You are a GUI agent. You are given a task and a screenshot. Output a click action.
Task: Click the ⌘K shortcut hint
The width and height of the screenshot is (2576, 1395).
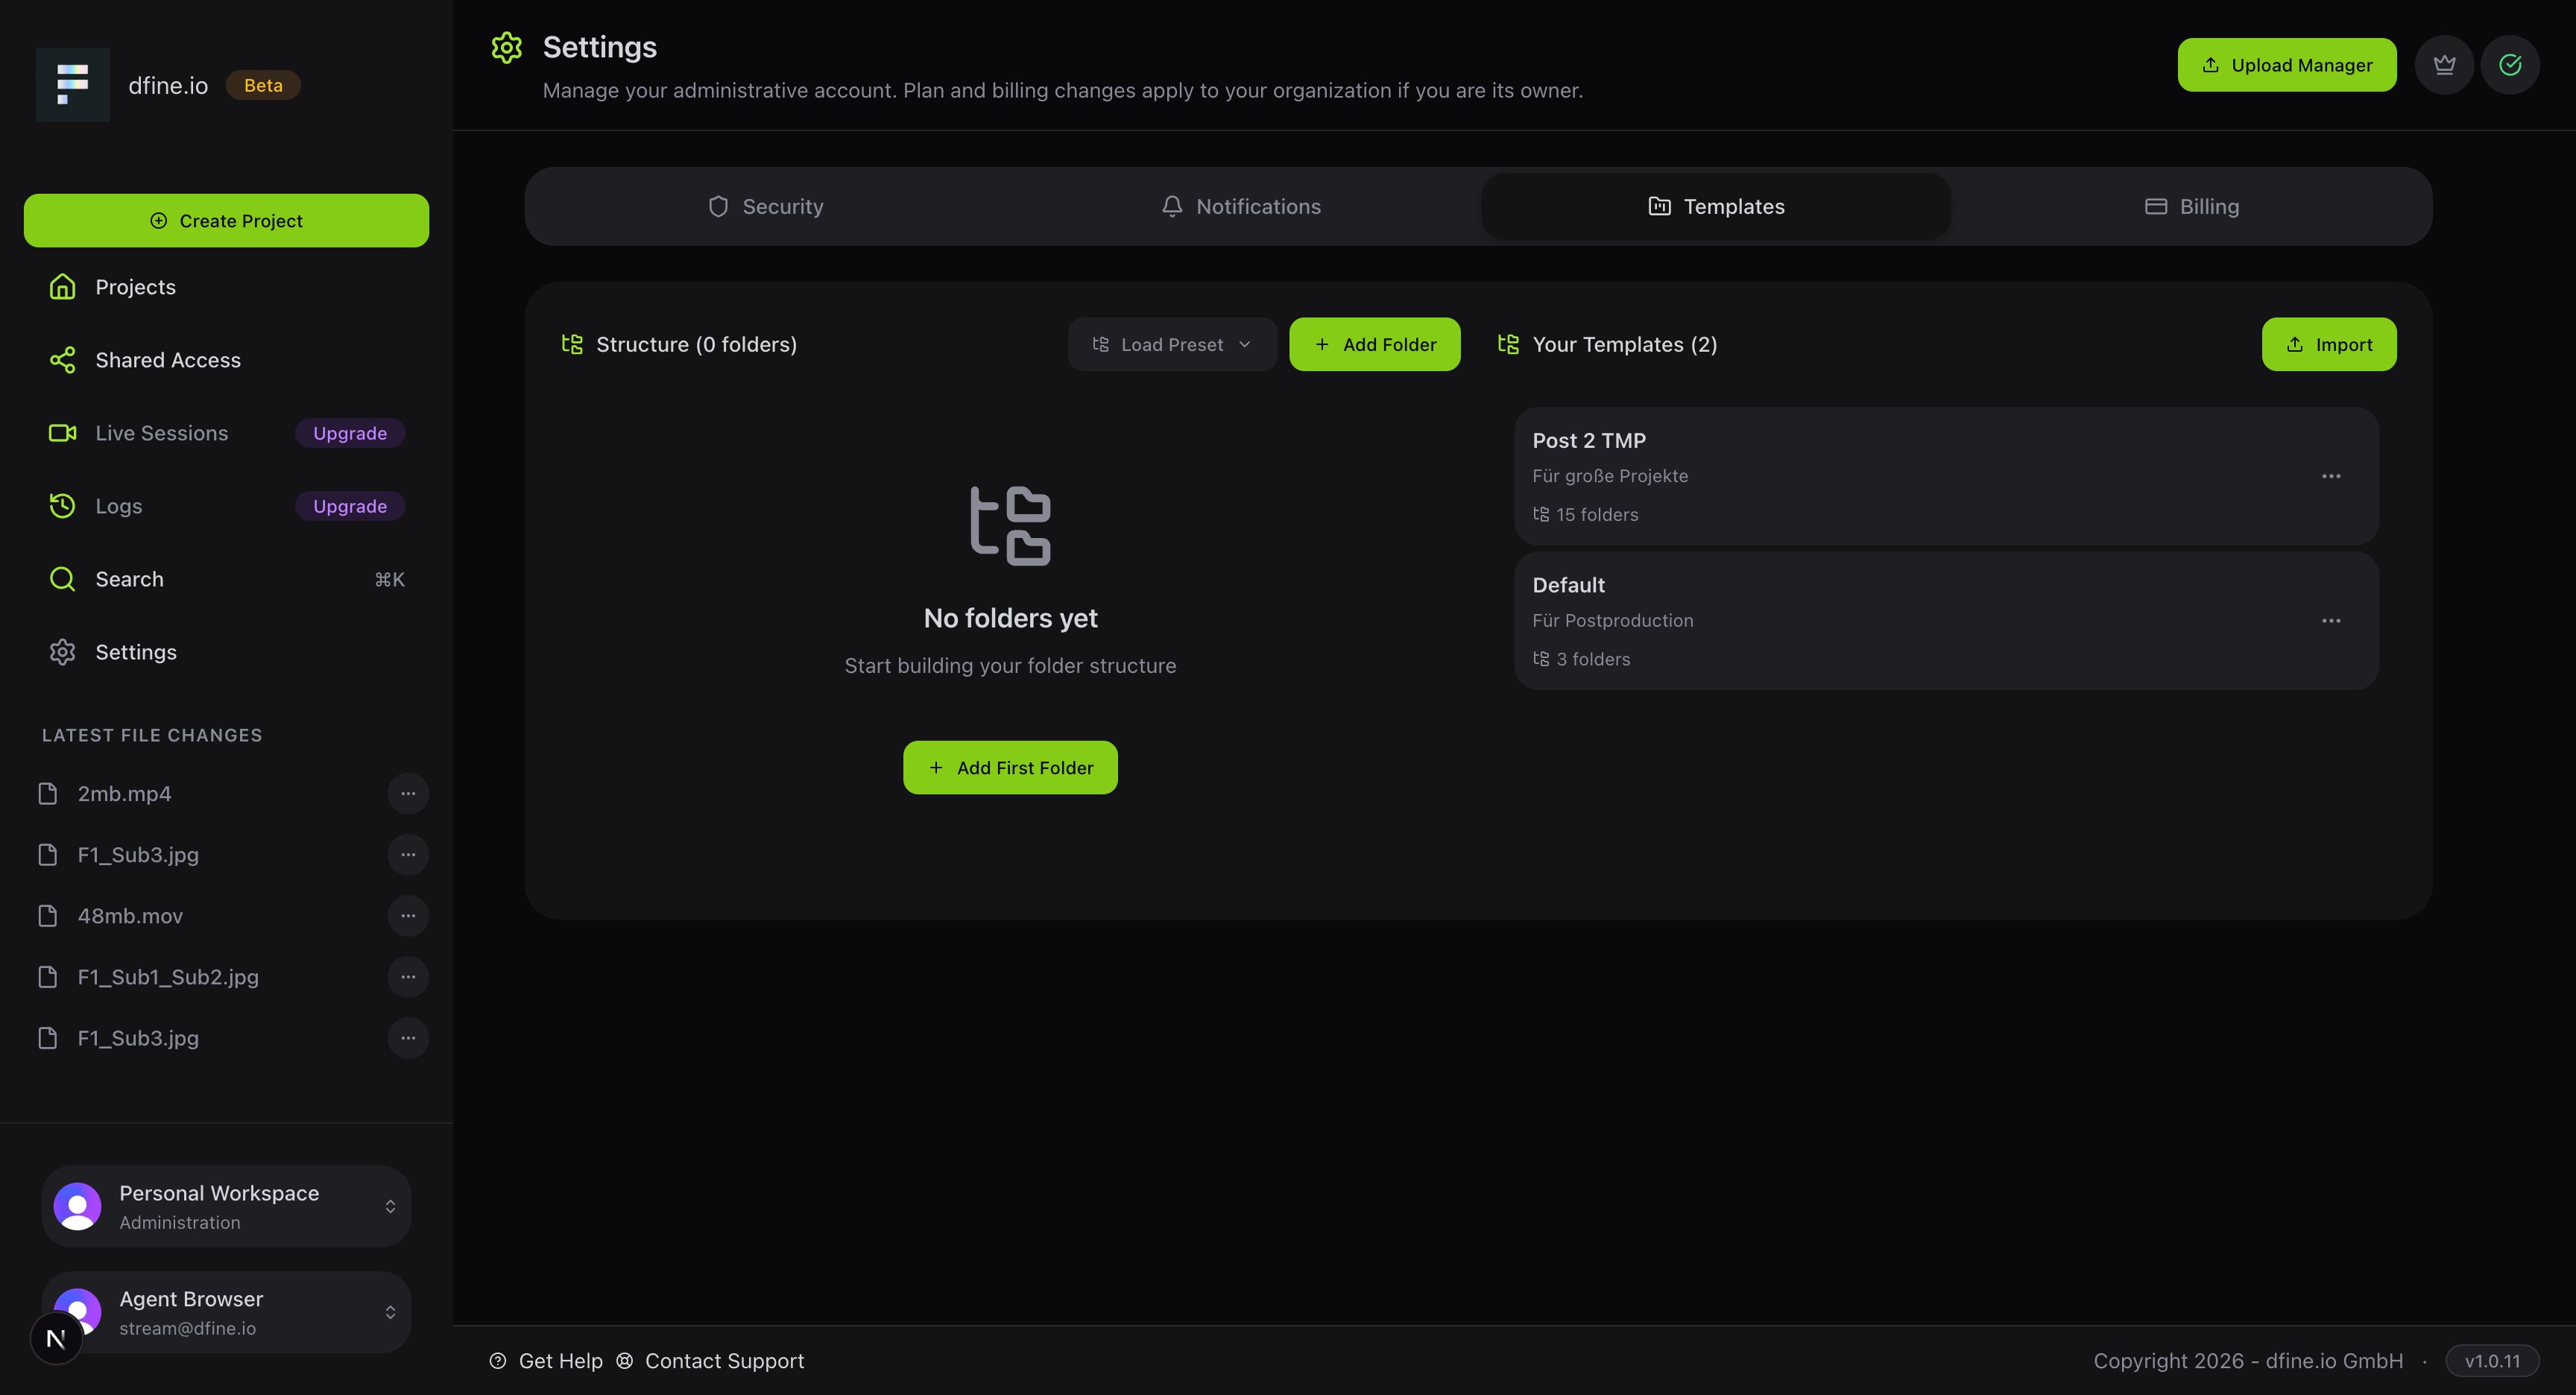(390, 579)
